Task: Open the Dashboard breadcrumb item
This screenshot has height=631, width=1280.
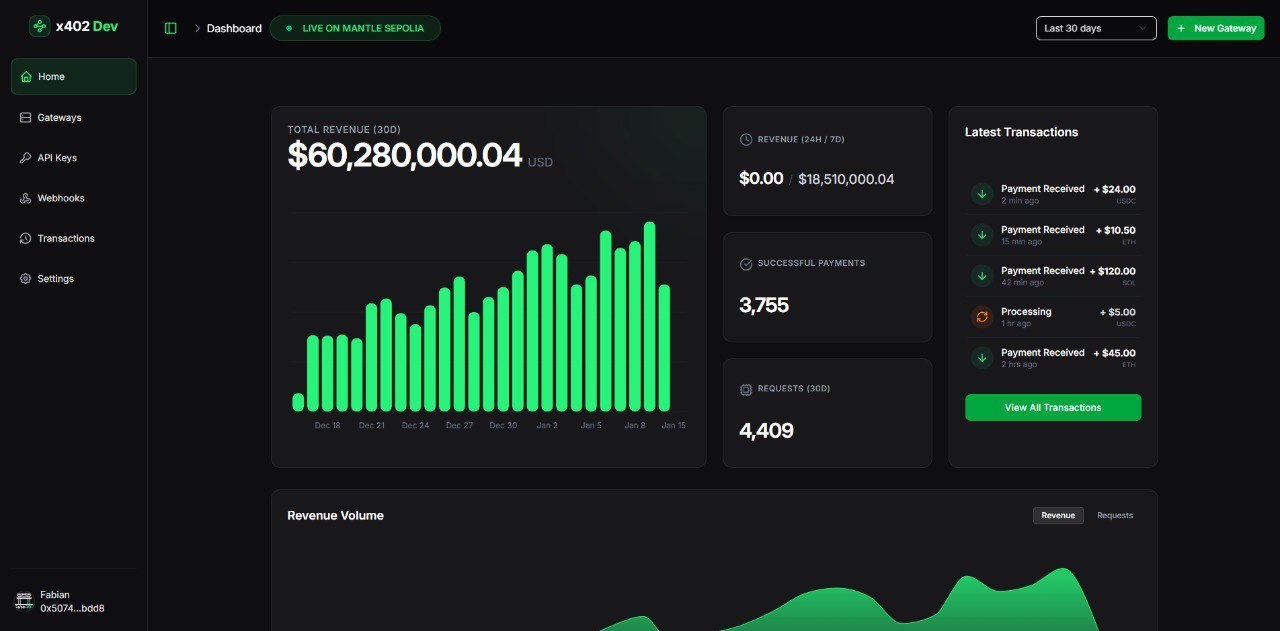Action: [x=234, y=28]
